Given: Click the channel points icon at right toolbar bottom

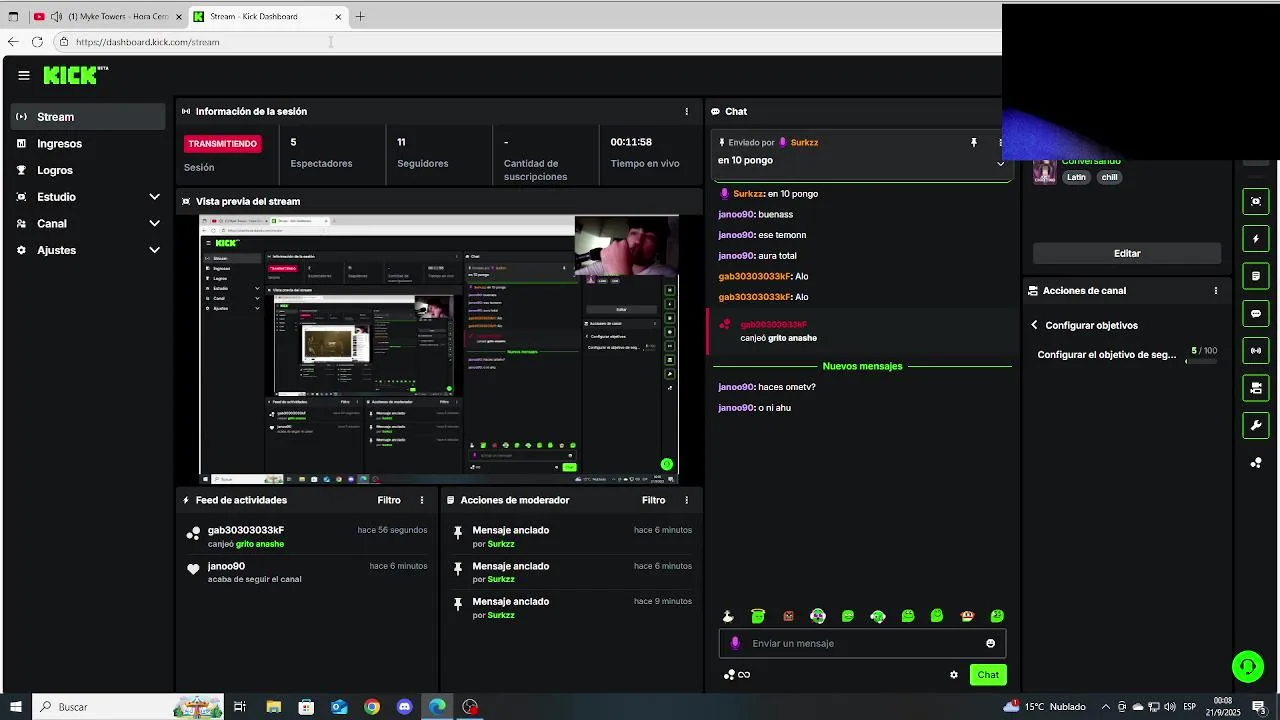Looking at the screenshot, I should pos(1256,463).
